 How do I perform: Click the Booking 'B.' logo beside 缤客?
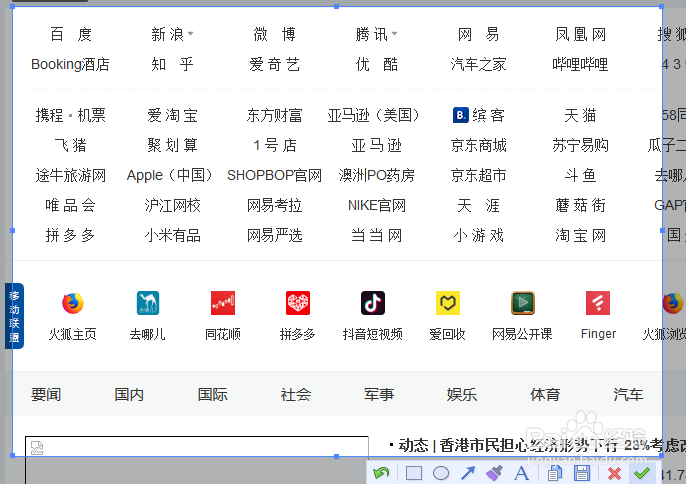pyautogui.click(x=460, y=115)
